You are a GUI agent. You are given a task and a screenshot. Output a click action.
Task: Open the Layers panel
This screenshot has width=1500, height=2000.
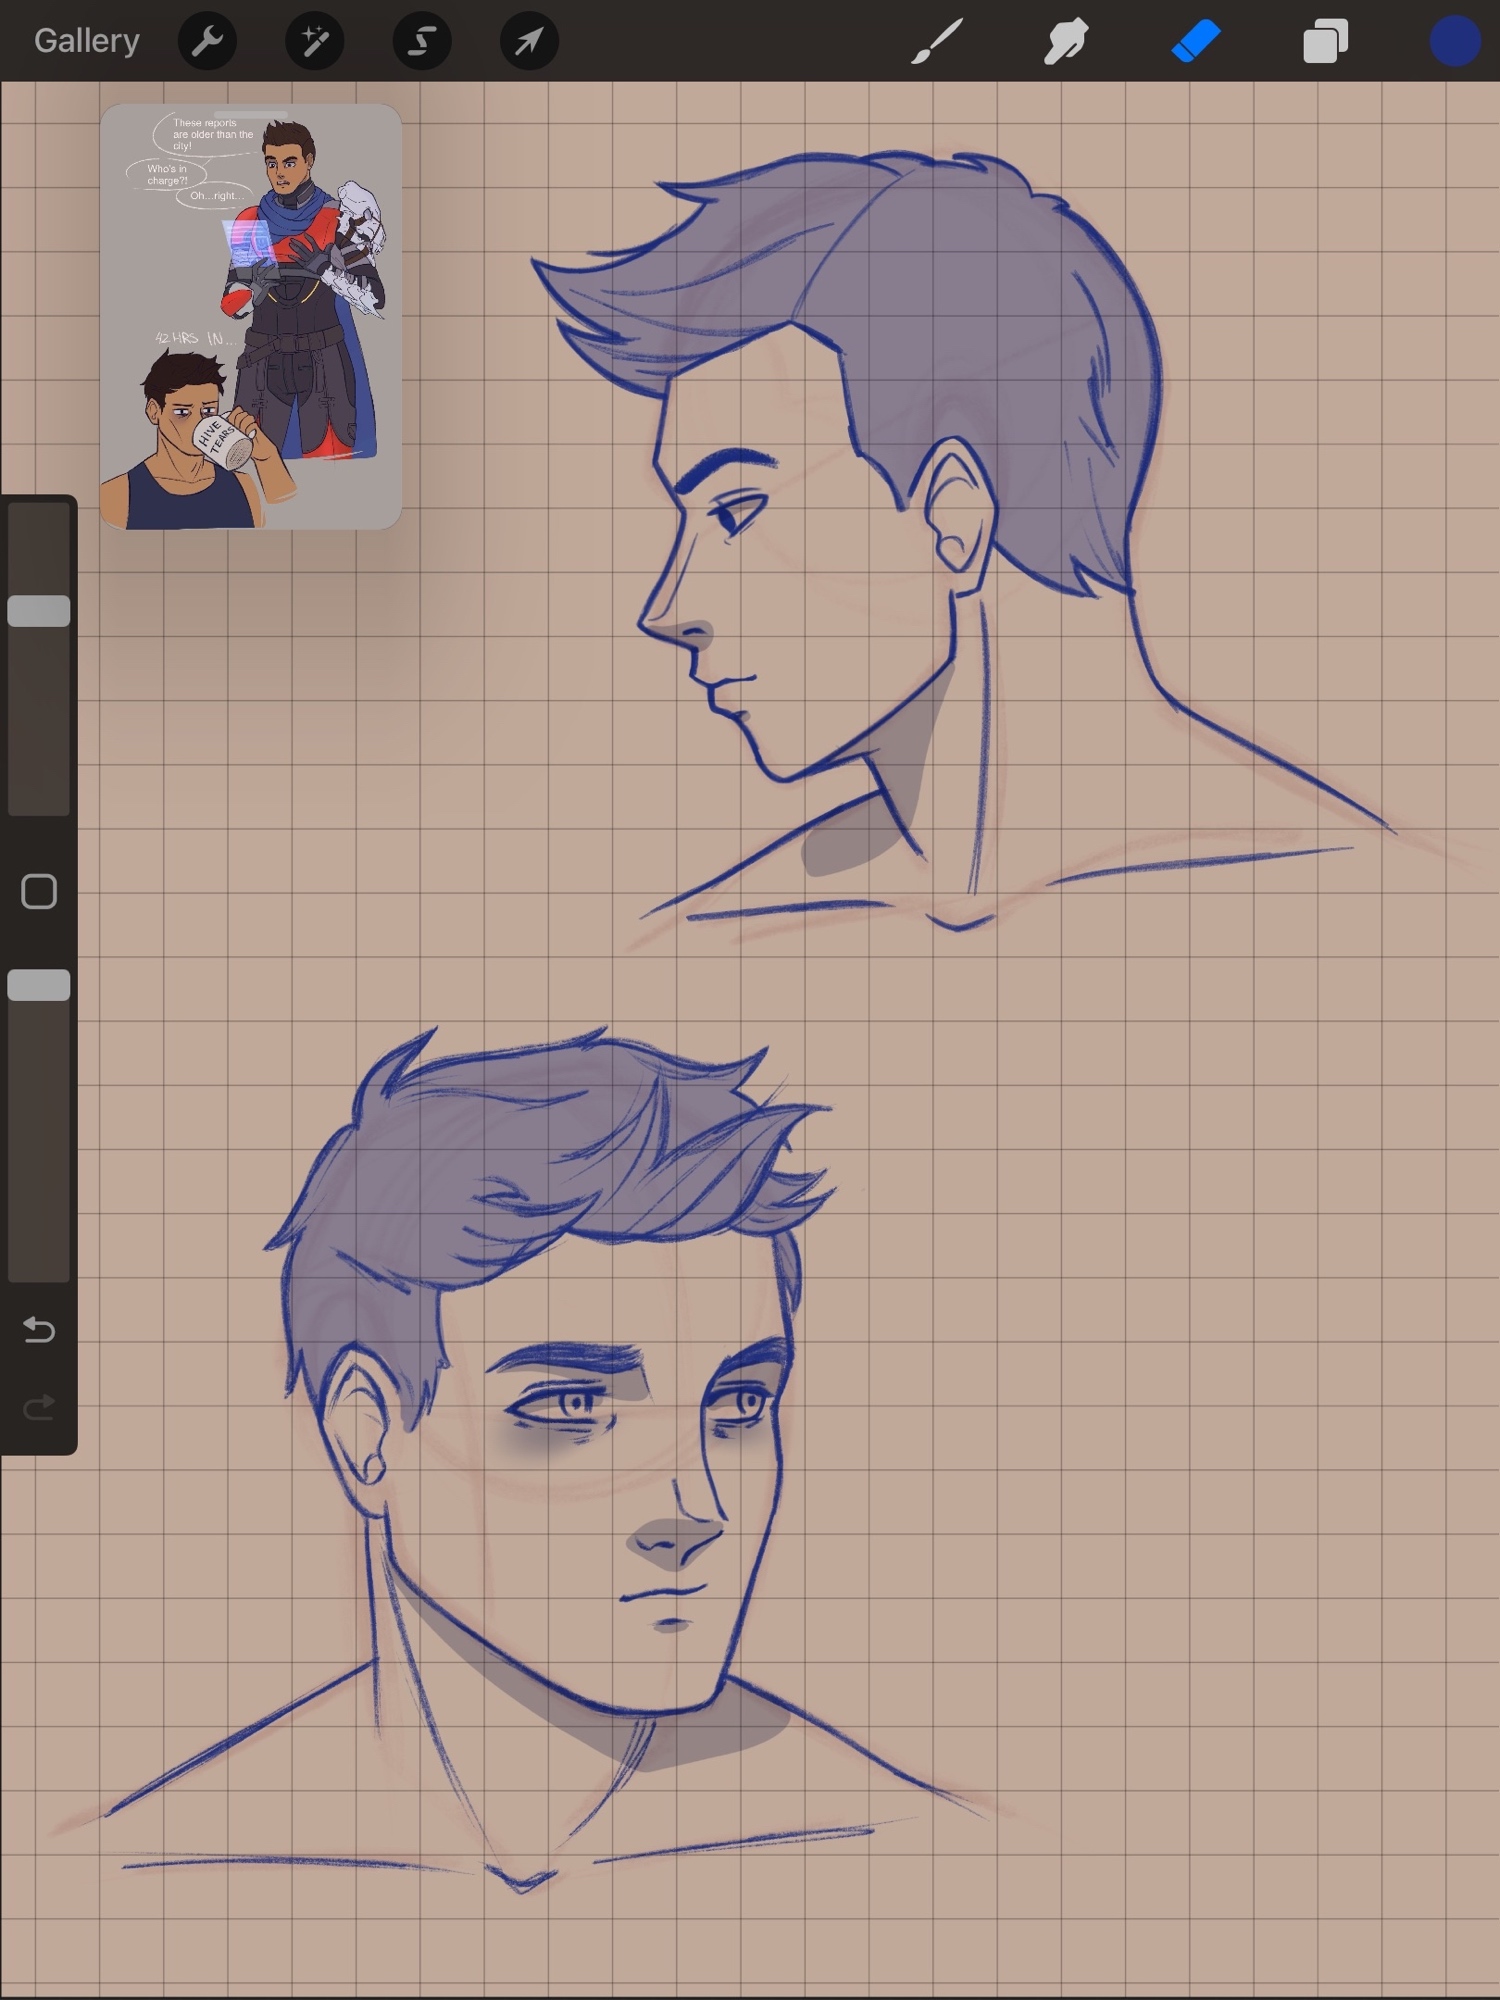[x=1325, y=42]
